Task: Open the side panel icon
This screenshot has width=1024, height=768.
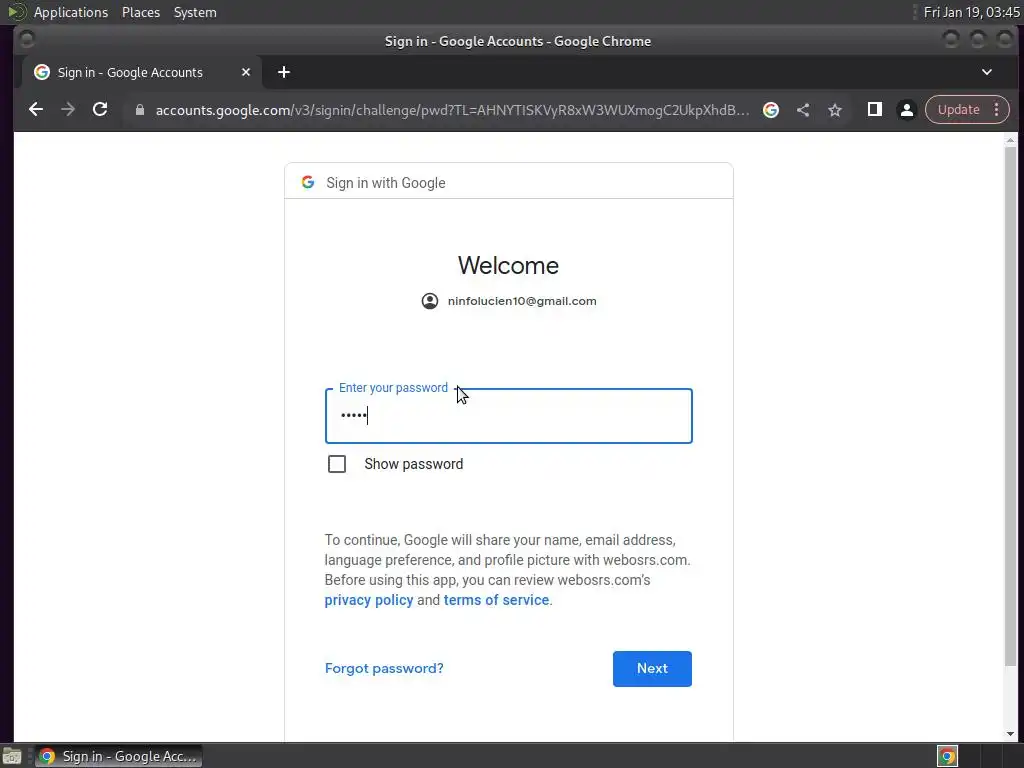Action: pos(874,110)
